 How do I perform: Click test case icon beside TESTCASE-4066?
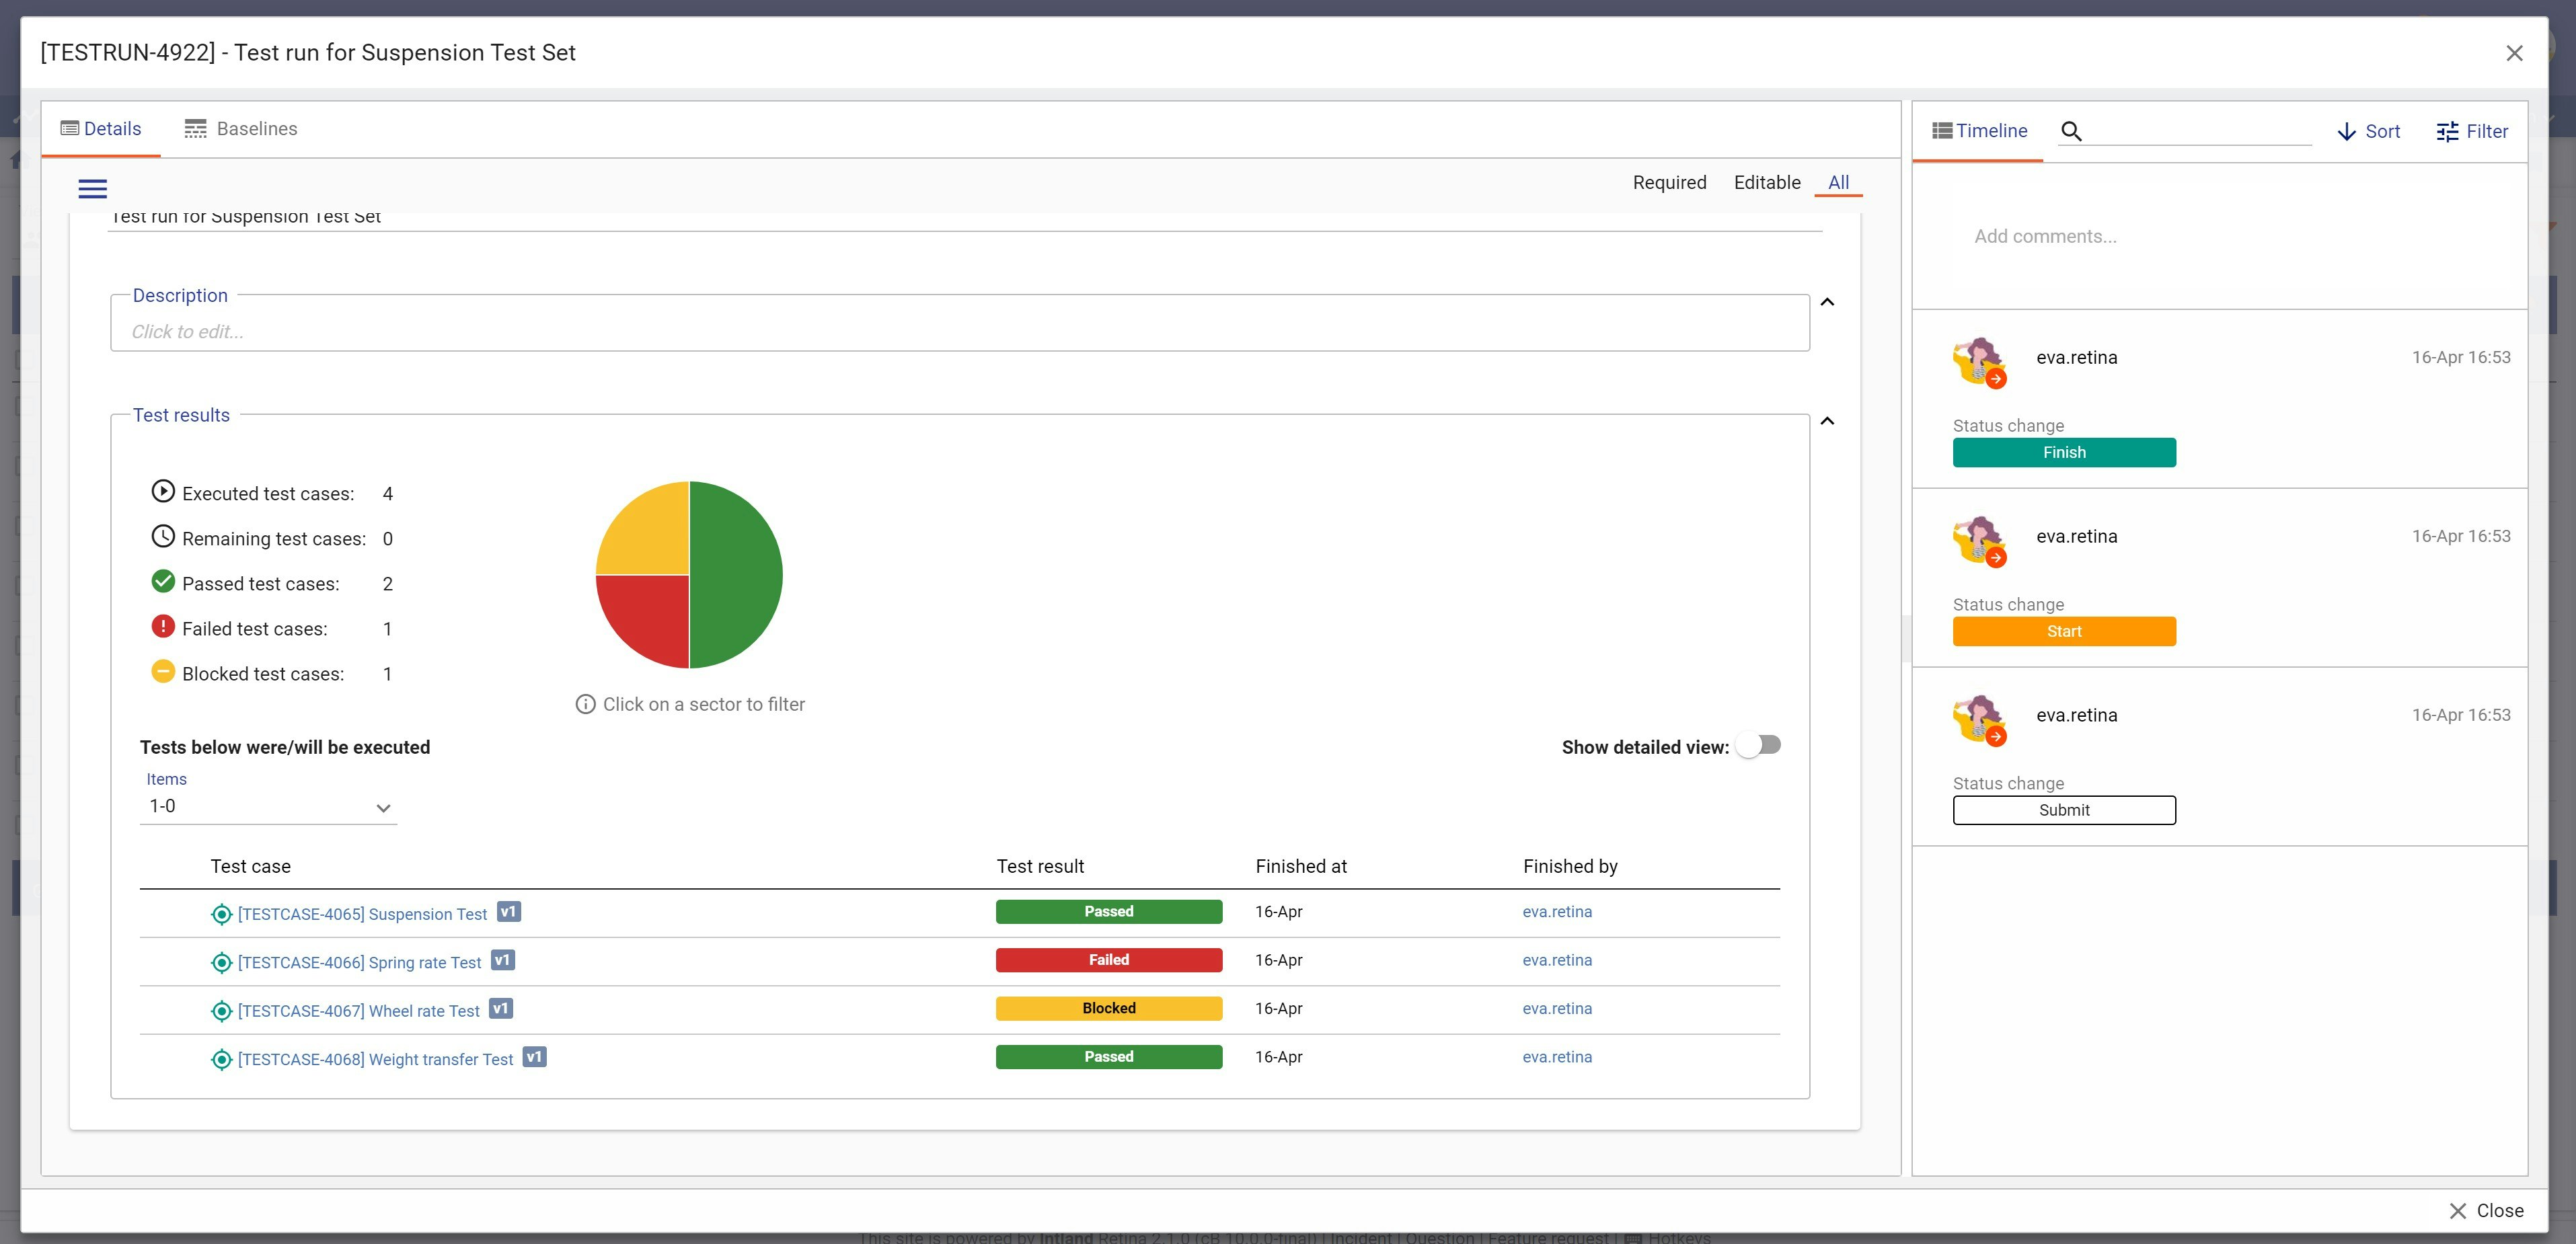221,963
